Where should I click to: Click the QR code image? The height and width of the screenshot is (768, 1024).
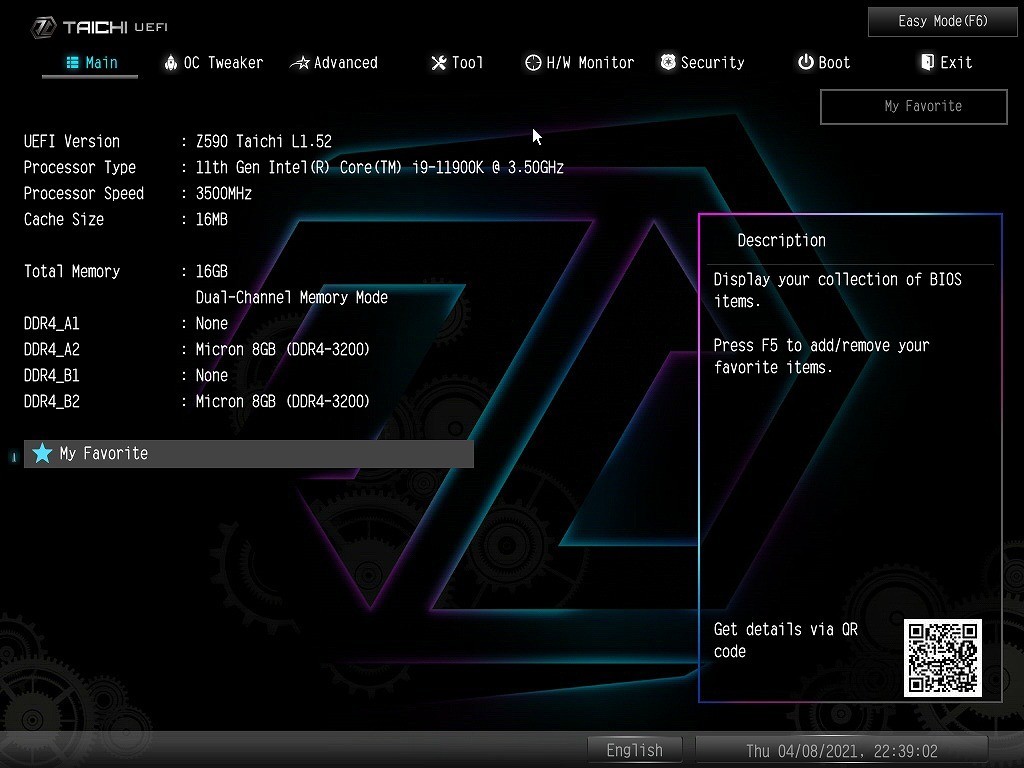pyautogui.click(x=942, y=657)
